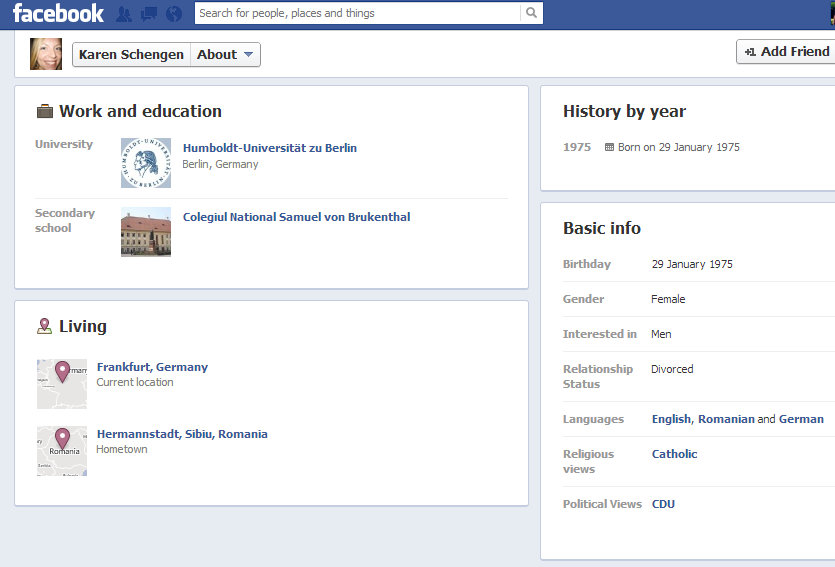The height and width of the screenshot is (567, 835).
Task: Open the notifications globe icon
Action: point(174,14)
